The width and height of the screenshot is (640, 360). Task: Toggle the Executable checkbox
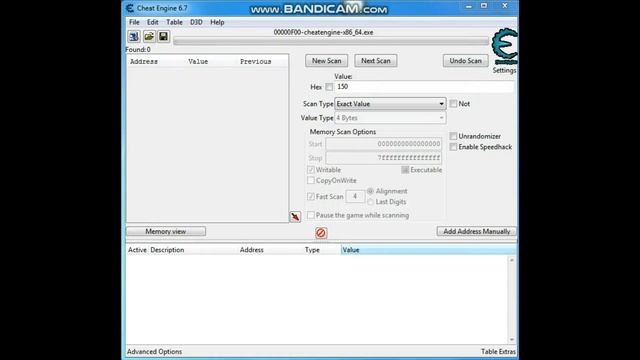point(405,170)
